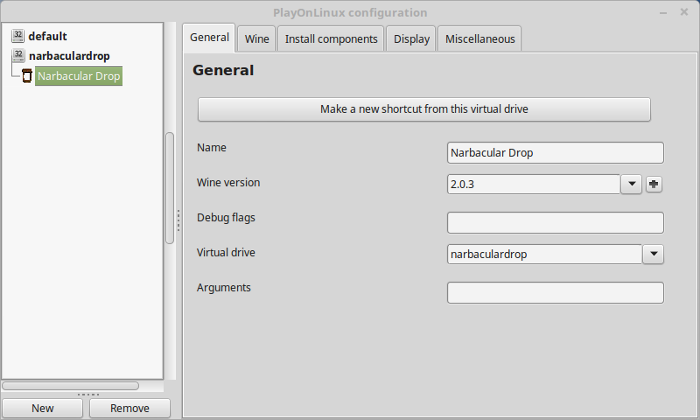Click the New button

coord(42,408)
